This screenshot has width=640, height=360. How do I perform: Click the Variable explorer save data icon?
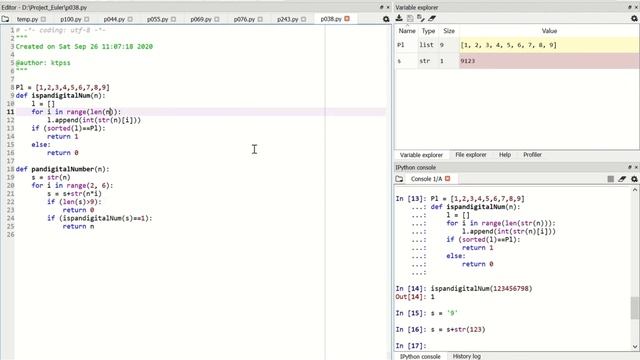click(x=410, y=18)
